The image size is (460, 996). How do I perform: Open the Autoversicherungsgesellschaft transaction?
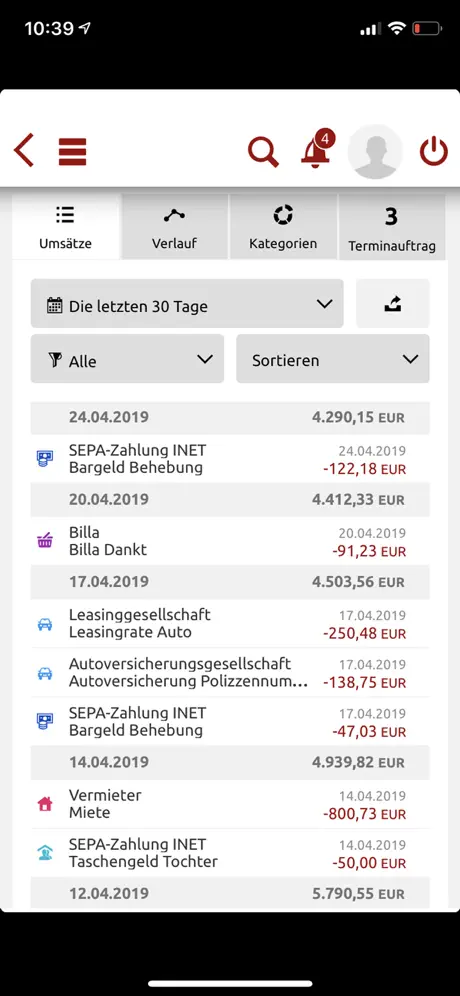230,673
